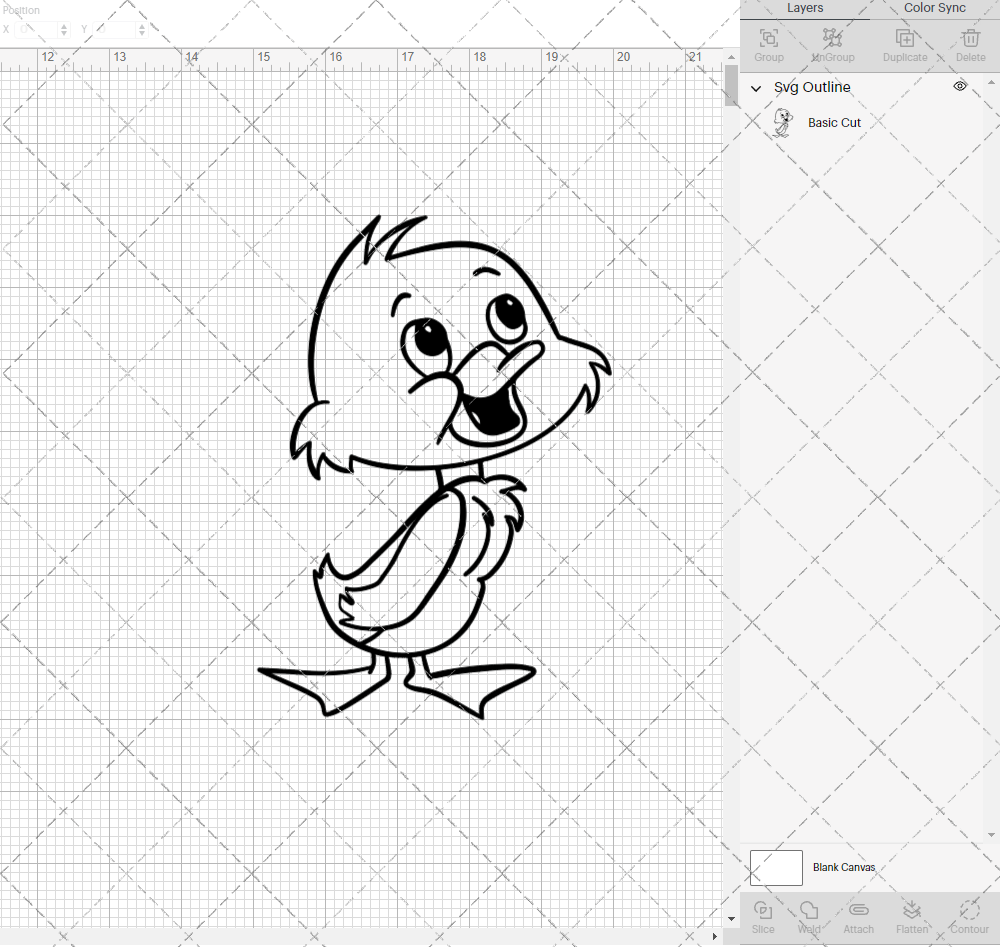Switch to the Layers tab
The width and height of the screenshot is (1000, 947).
coord(805,8)
